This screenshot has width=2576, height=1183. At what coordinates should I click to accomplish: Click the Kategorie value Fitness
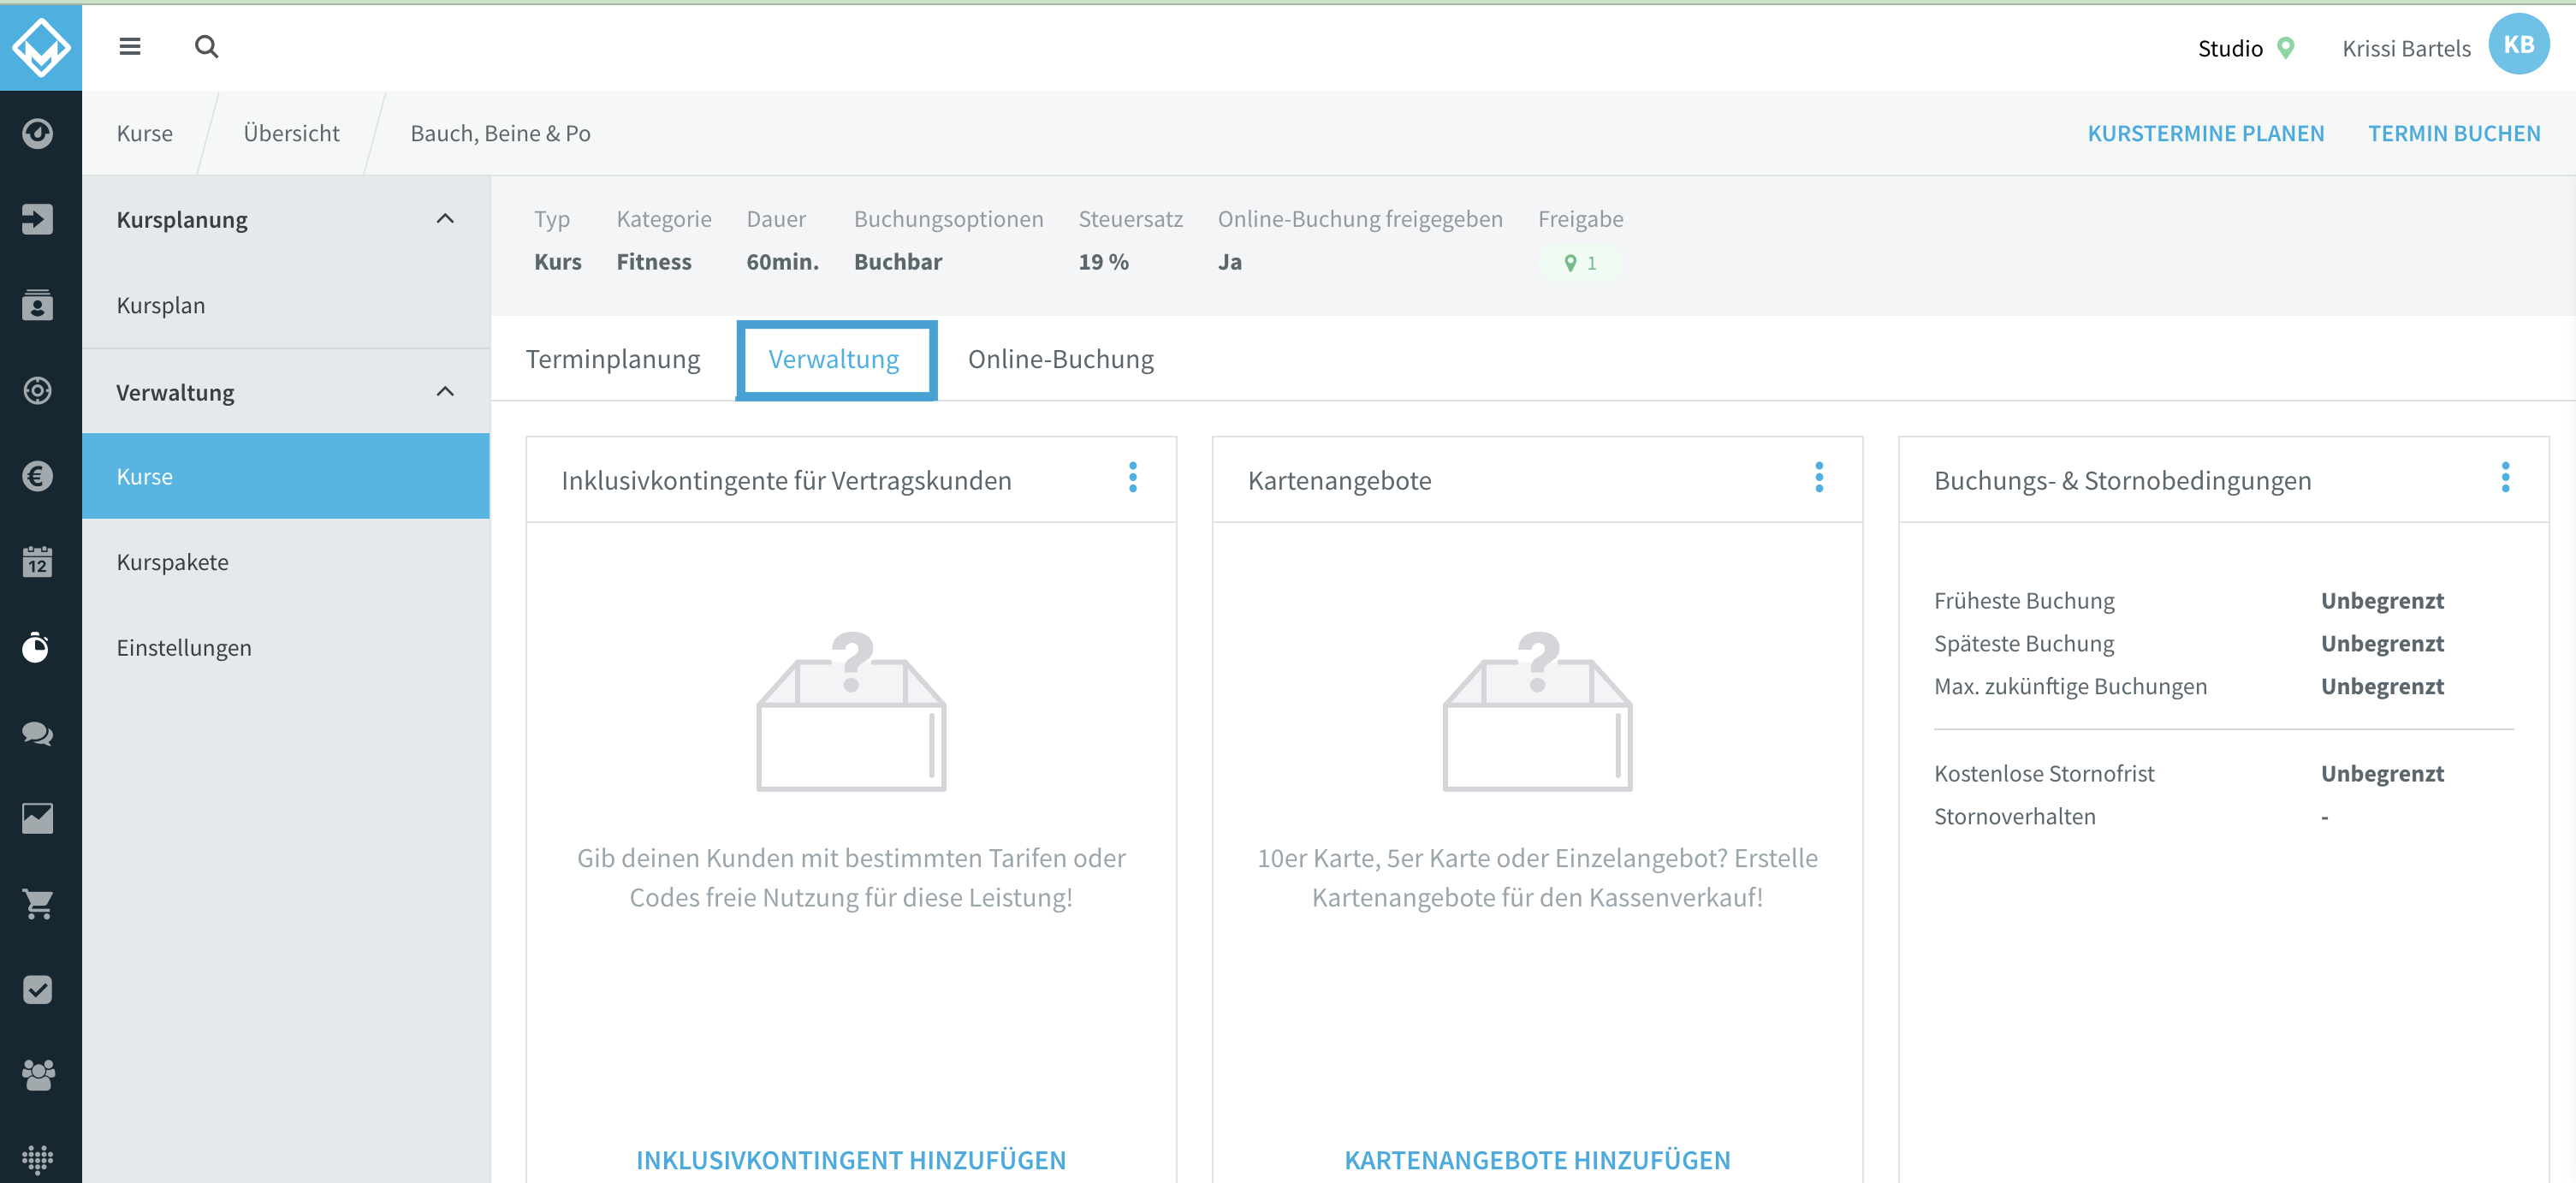[x=654, y=262]
